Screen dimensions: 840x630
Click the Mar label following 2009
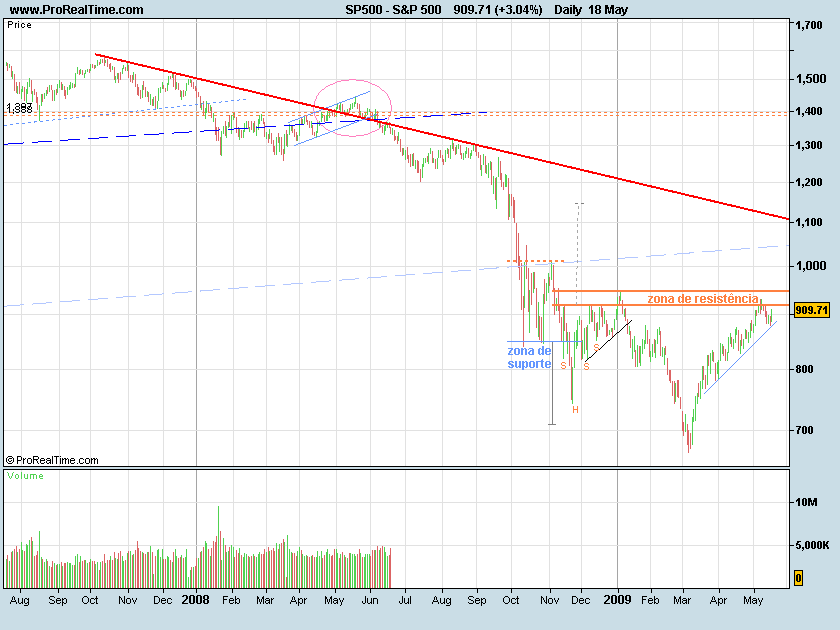tap(682, 600)
